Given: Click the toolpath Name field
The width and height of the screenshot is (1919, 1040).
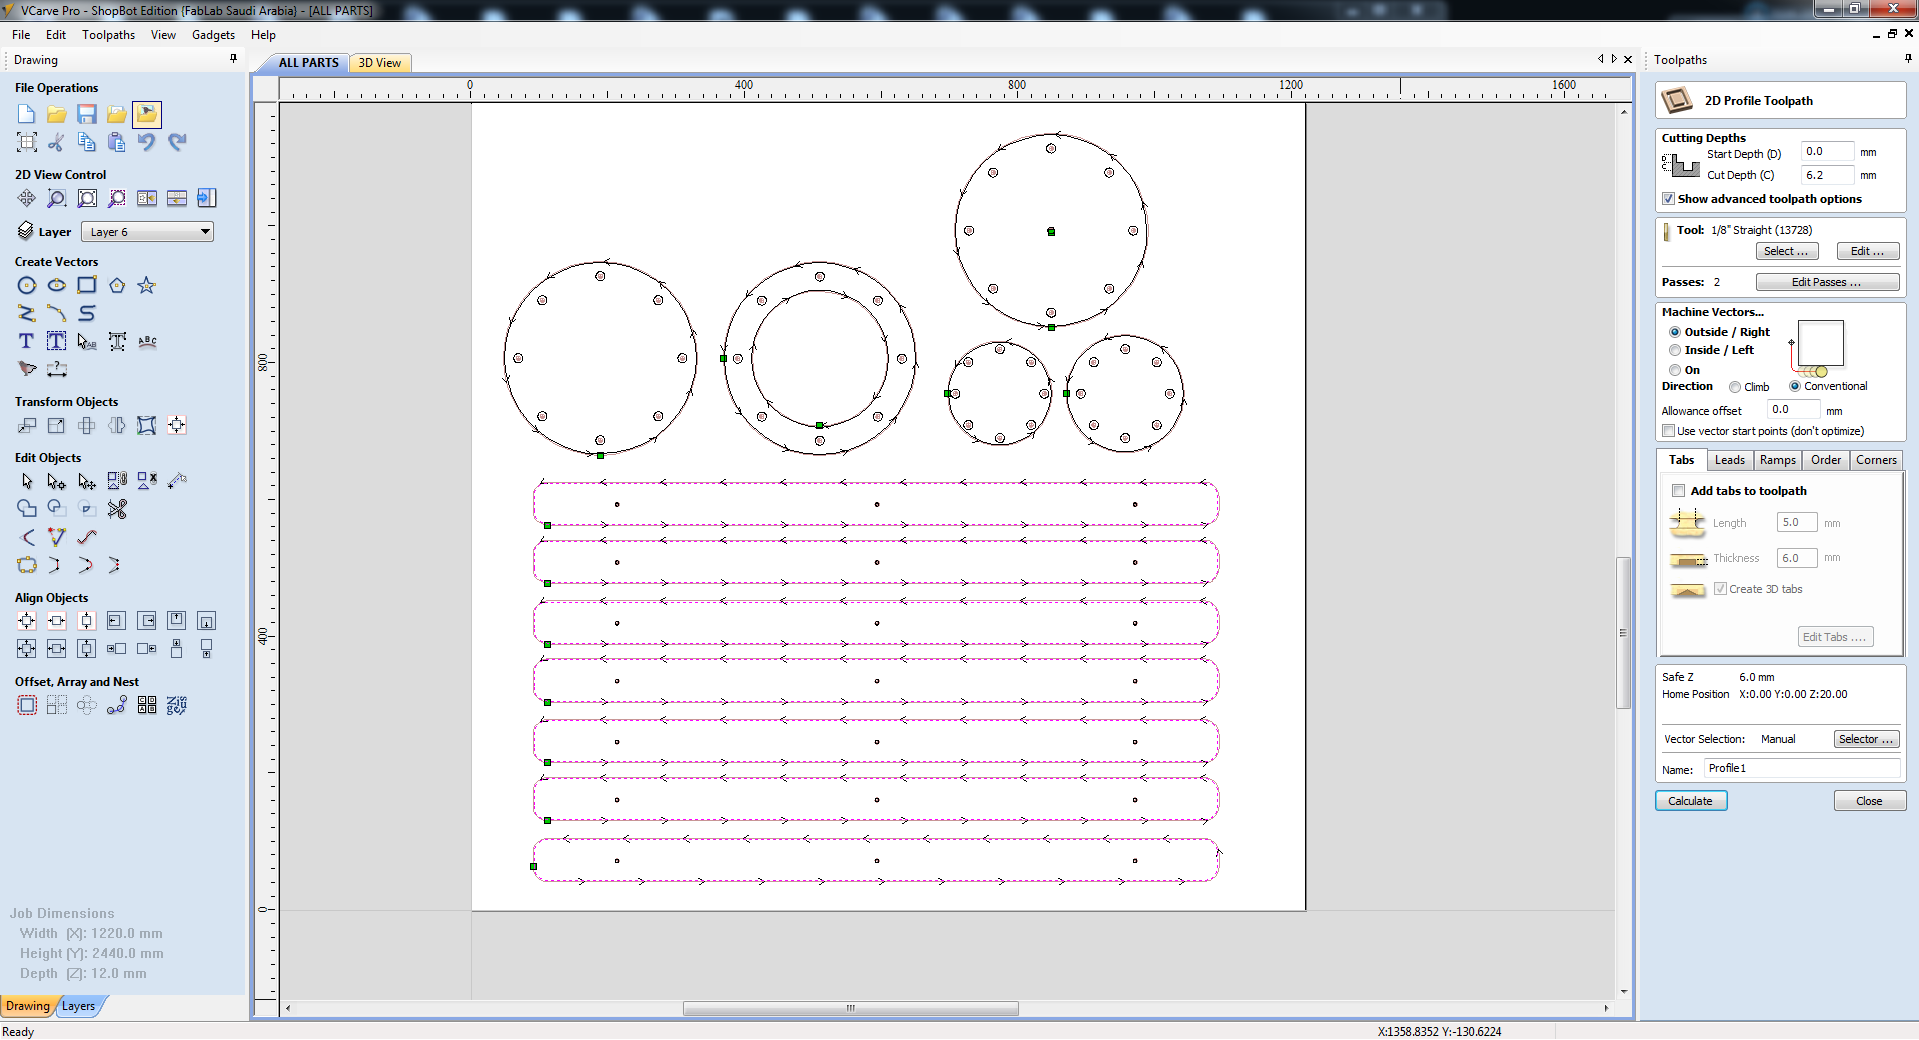Looking at the screenshot, I should point(1802,768).
